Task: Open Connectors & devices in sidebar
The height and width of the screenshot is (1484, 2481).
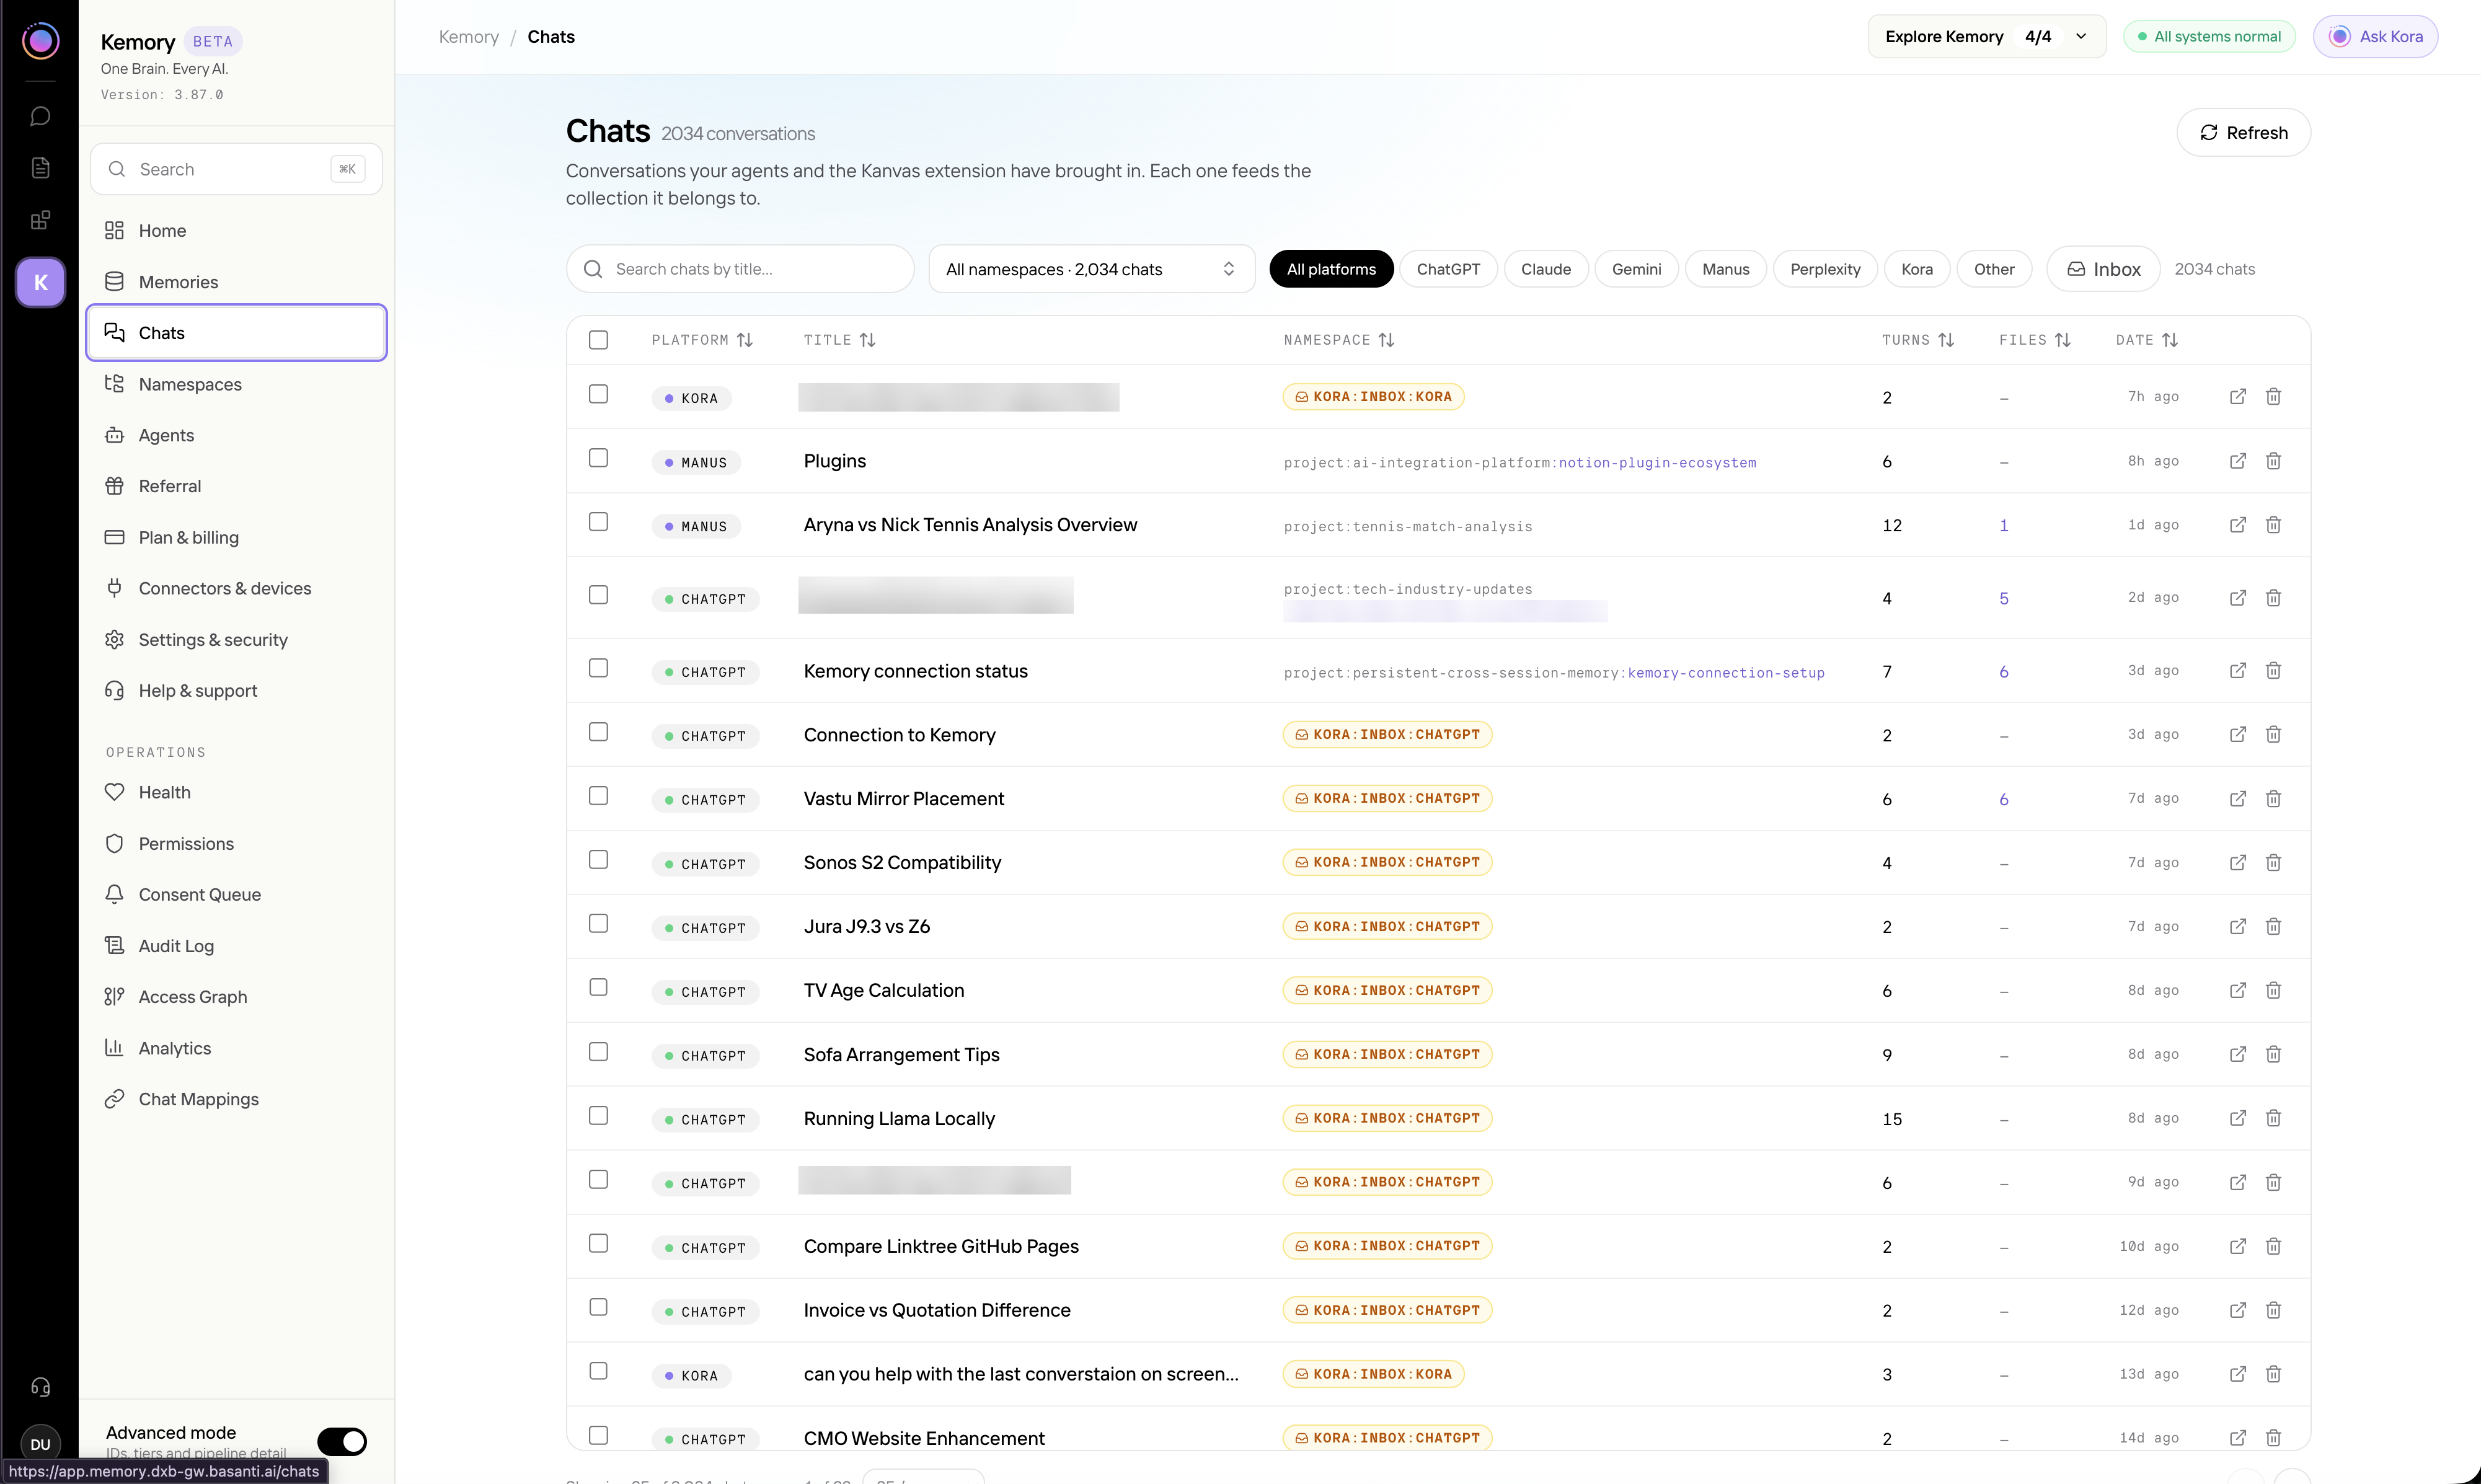Action: coord(237,588)
